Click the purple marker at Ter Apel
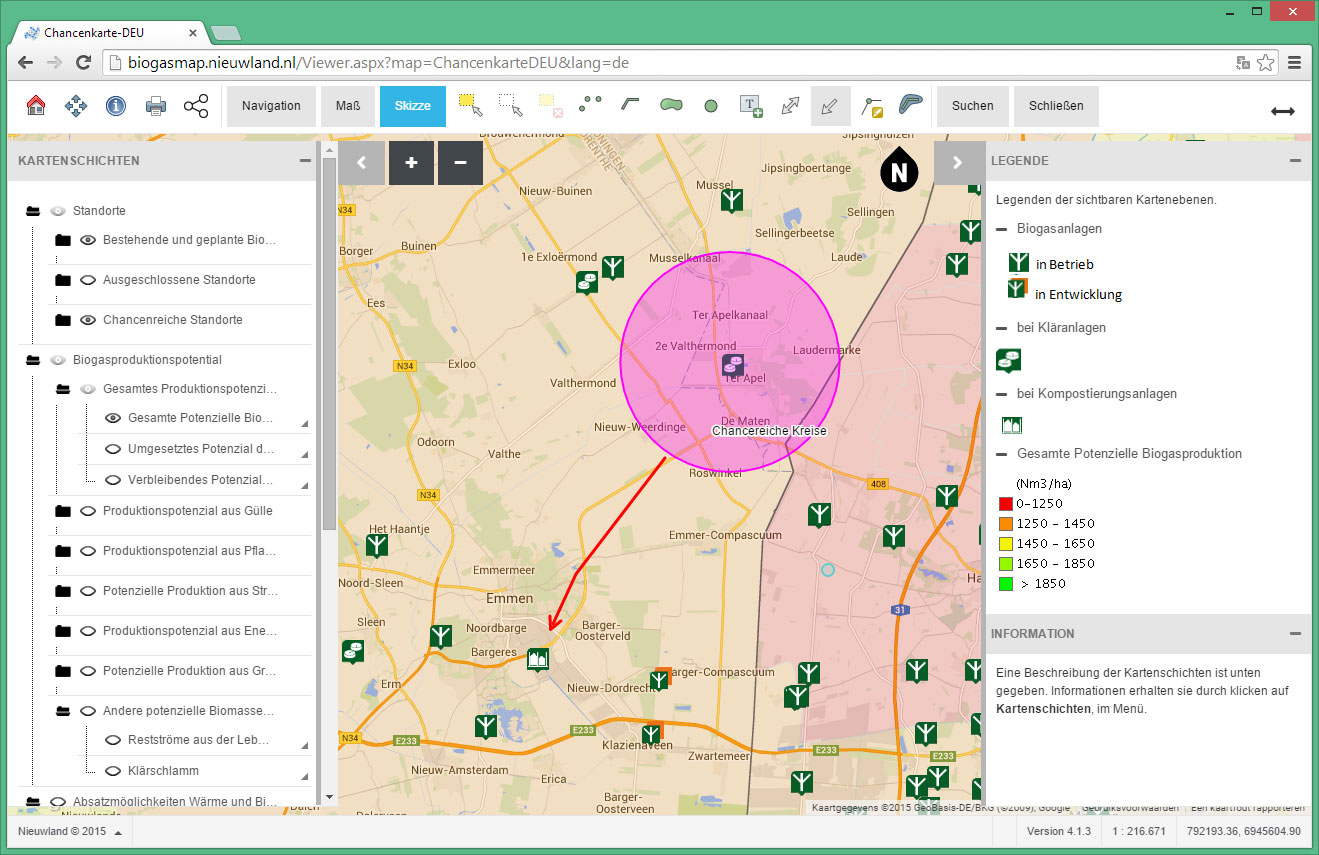 point(734,367)
